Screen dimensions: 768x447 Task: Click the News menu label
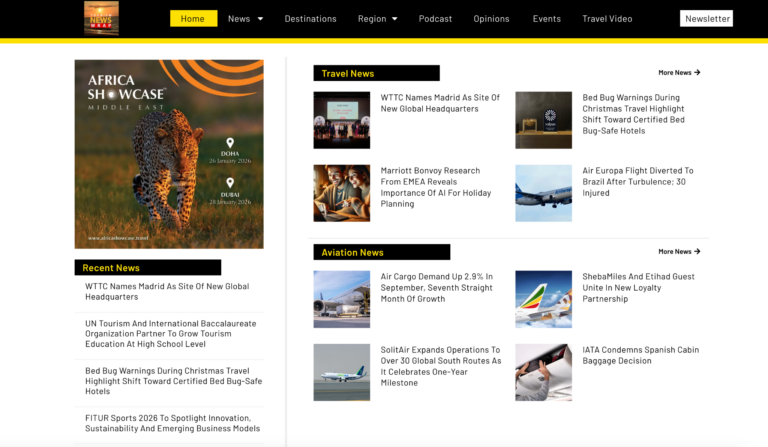[x=239, y=19]
